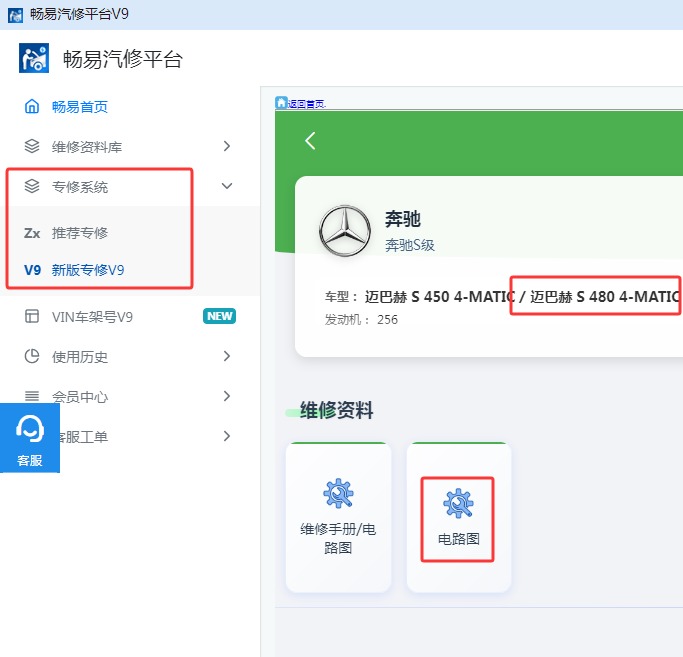Click the gear-wrench icon on 维修手册/电路图
This screenshot has height=657, width=683.
click(x=338, y=493)
